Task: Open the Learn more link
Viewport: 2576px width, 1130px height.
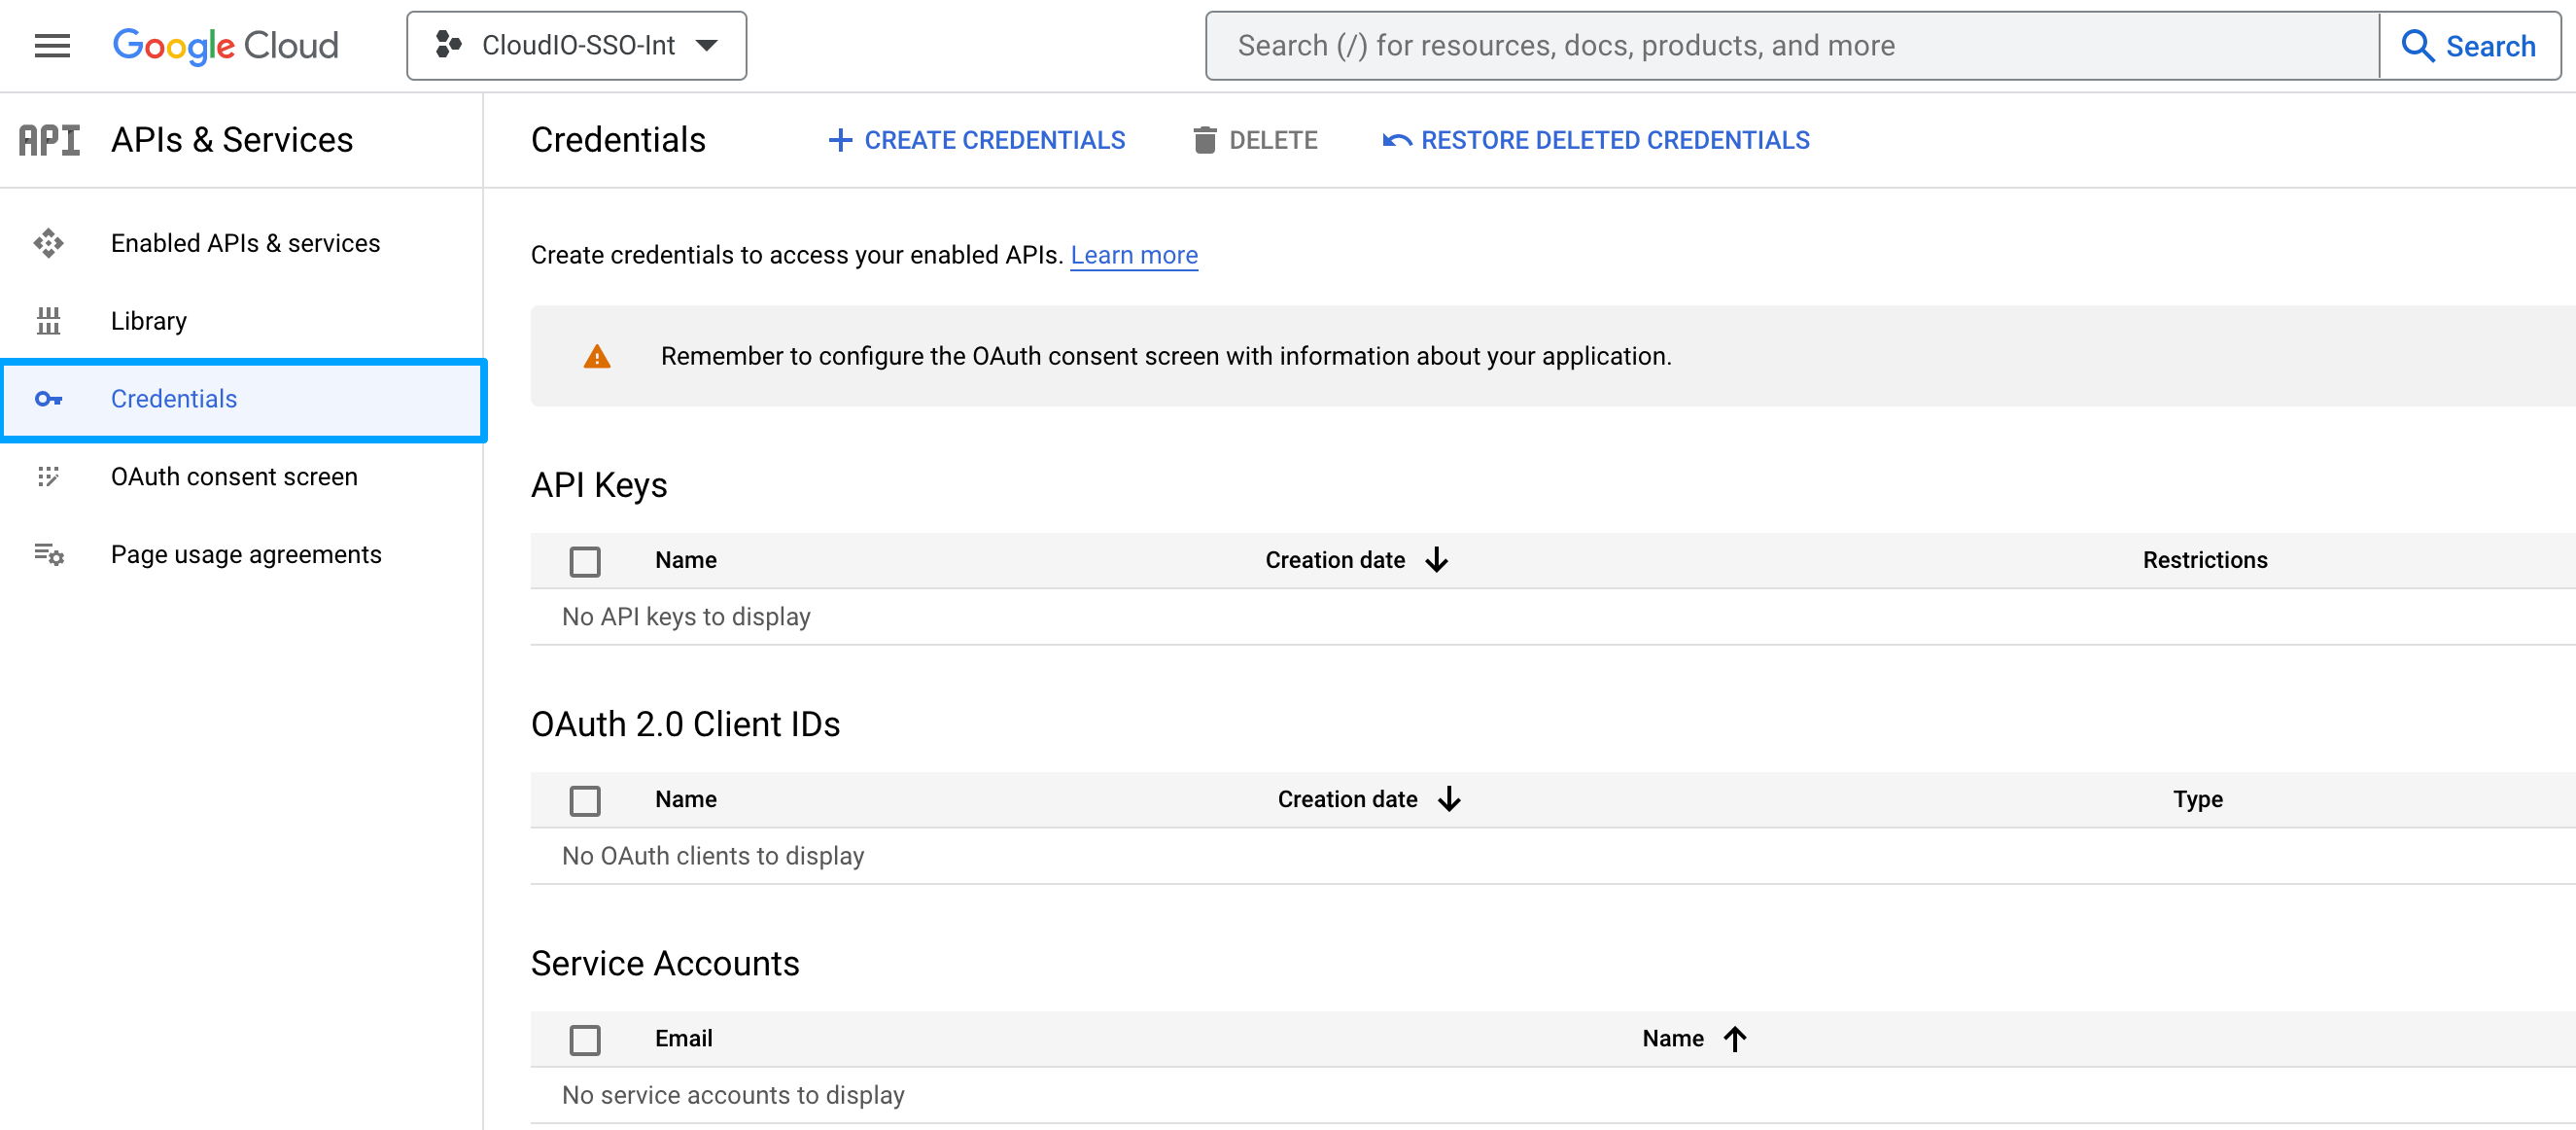Action: [x=1133, y=255]
